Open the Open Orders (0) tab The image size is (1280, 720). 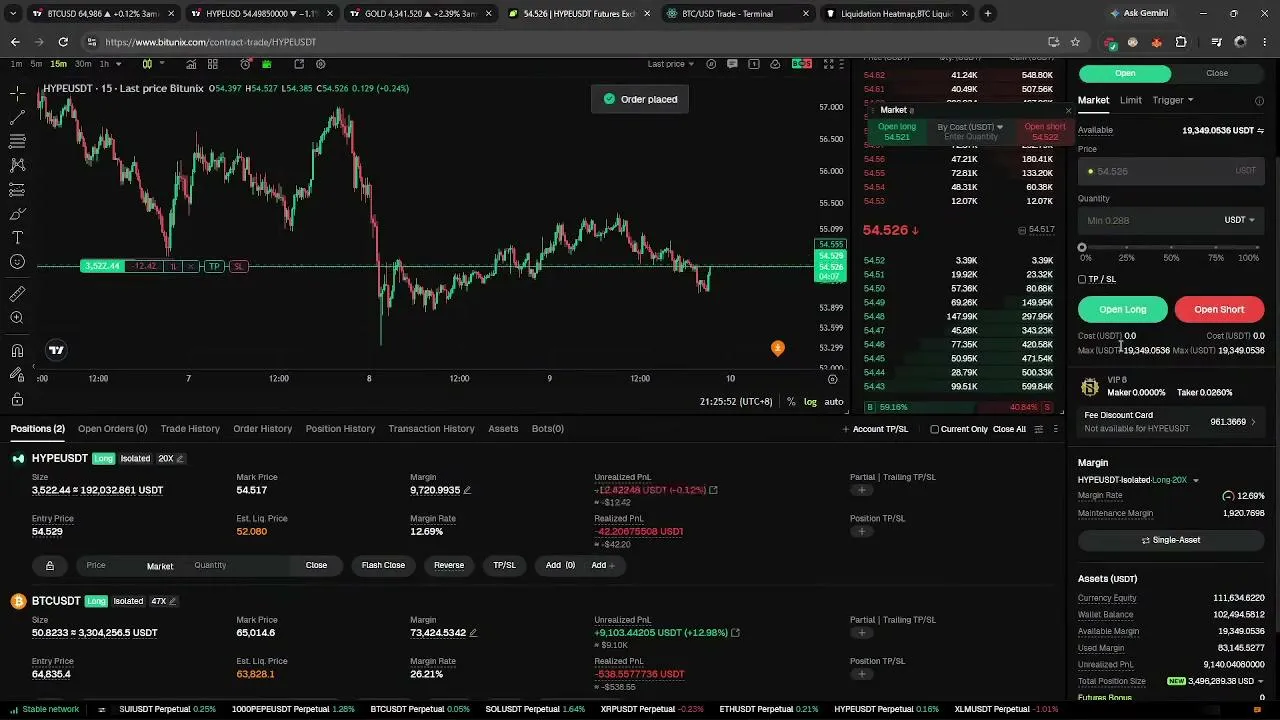[112, 429]
